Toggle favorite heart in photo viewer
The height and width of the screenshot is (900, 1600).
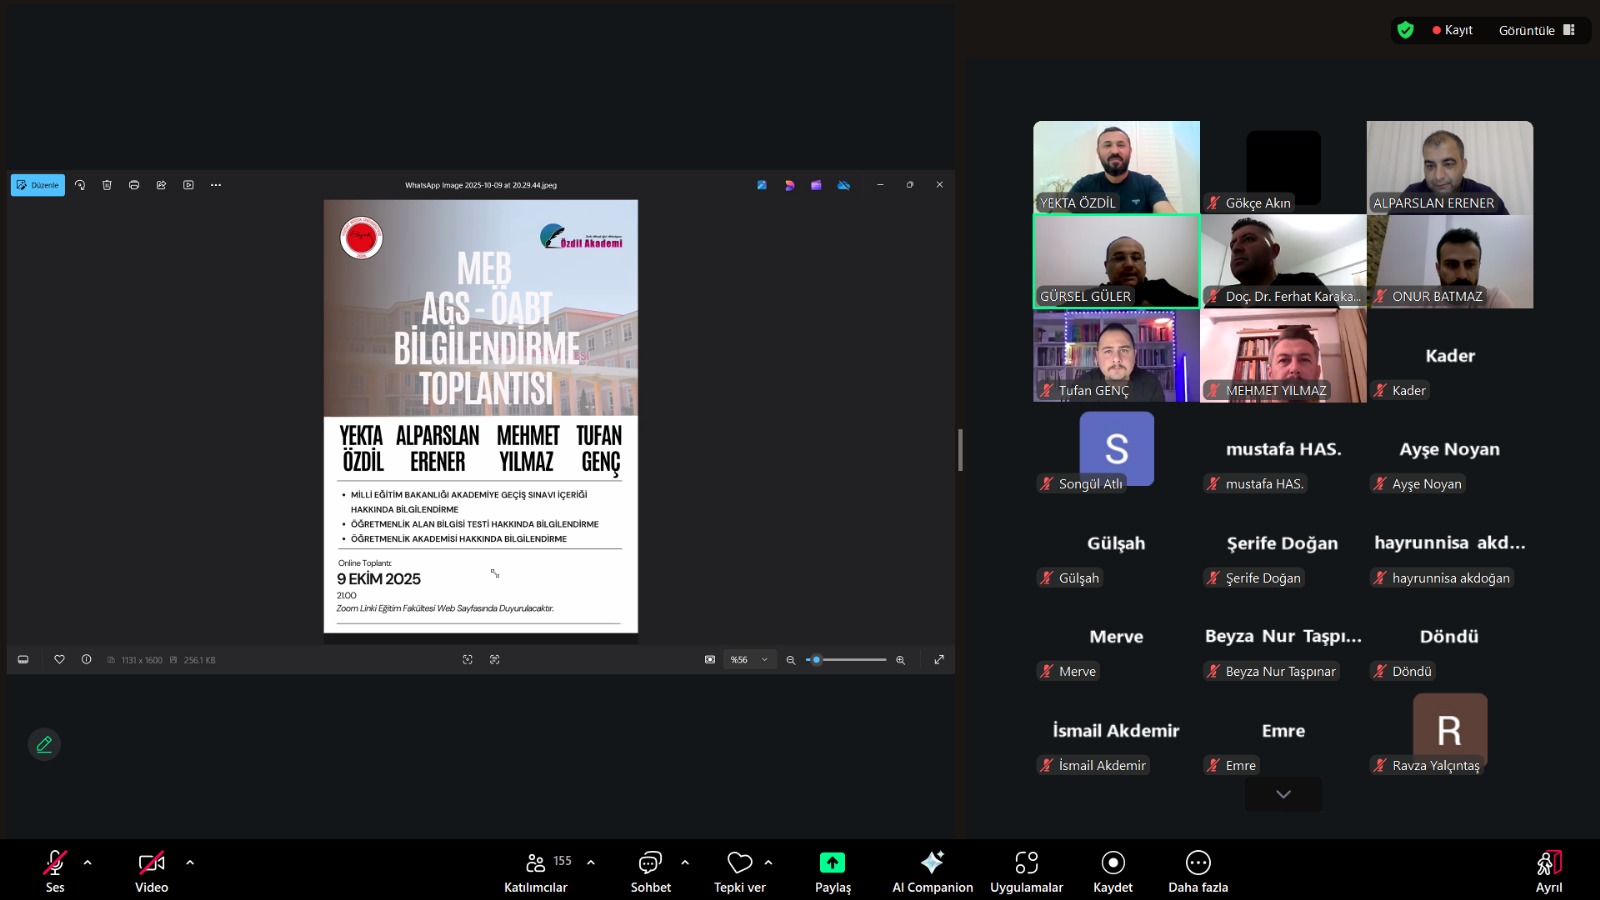click(x=59, y=660)
